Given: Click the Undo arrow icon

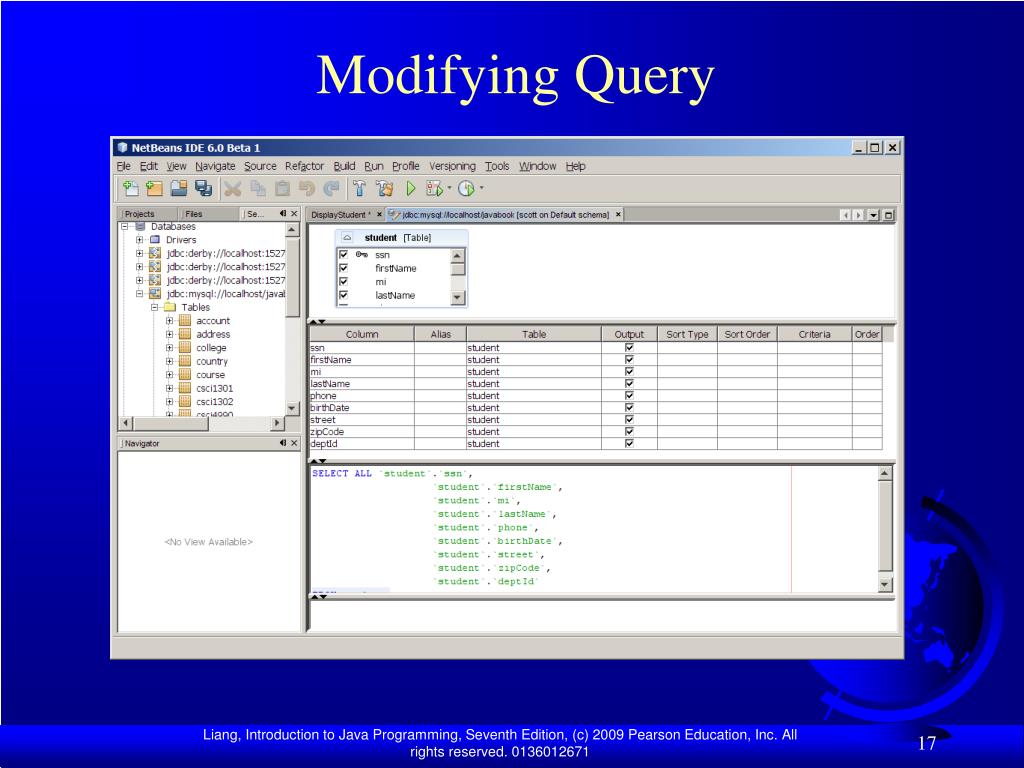Looking at the screenshot, I should pyautogui.click(x=307, y=189).
